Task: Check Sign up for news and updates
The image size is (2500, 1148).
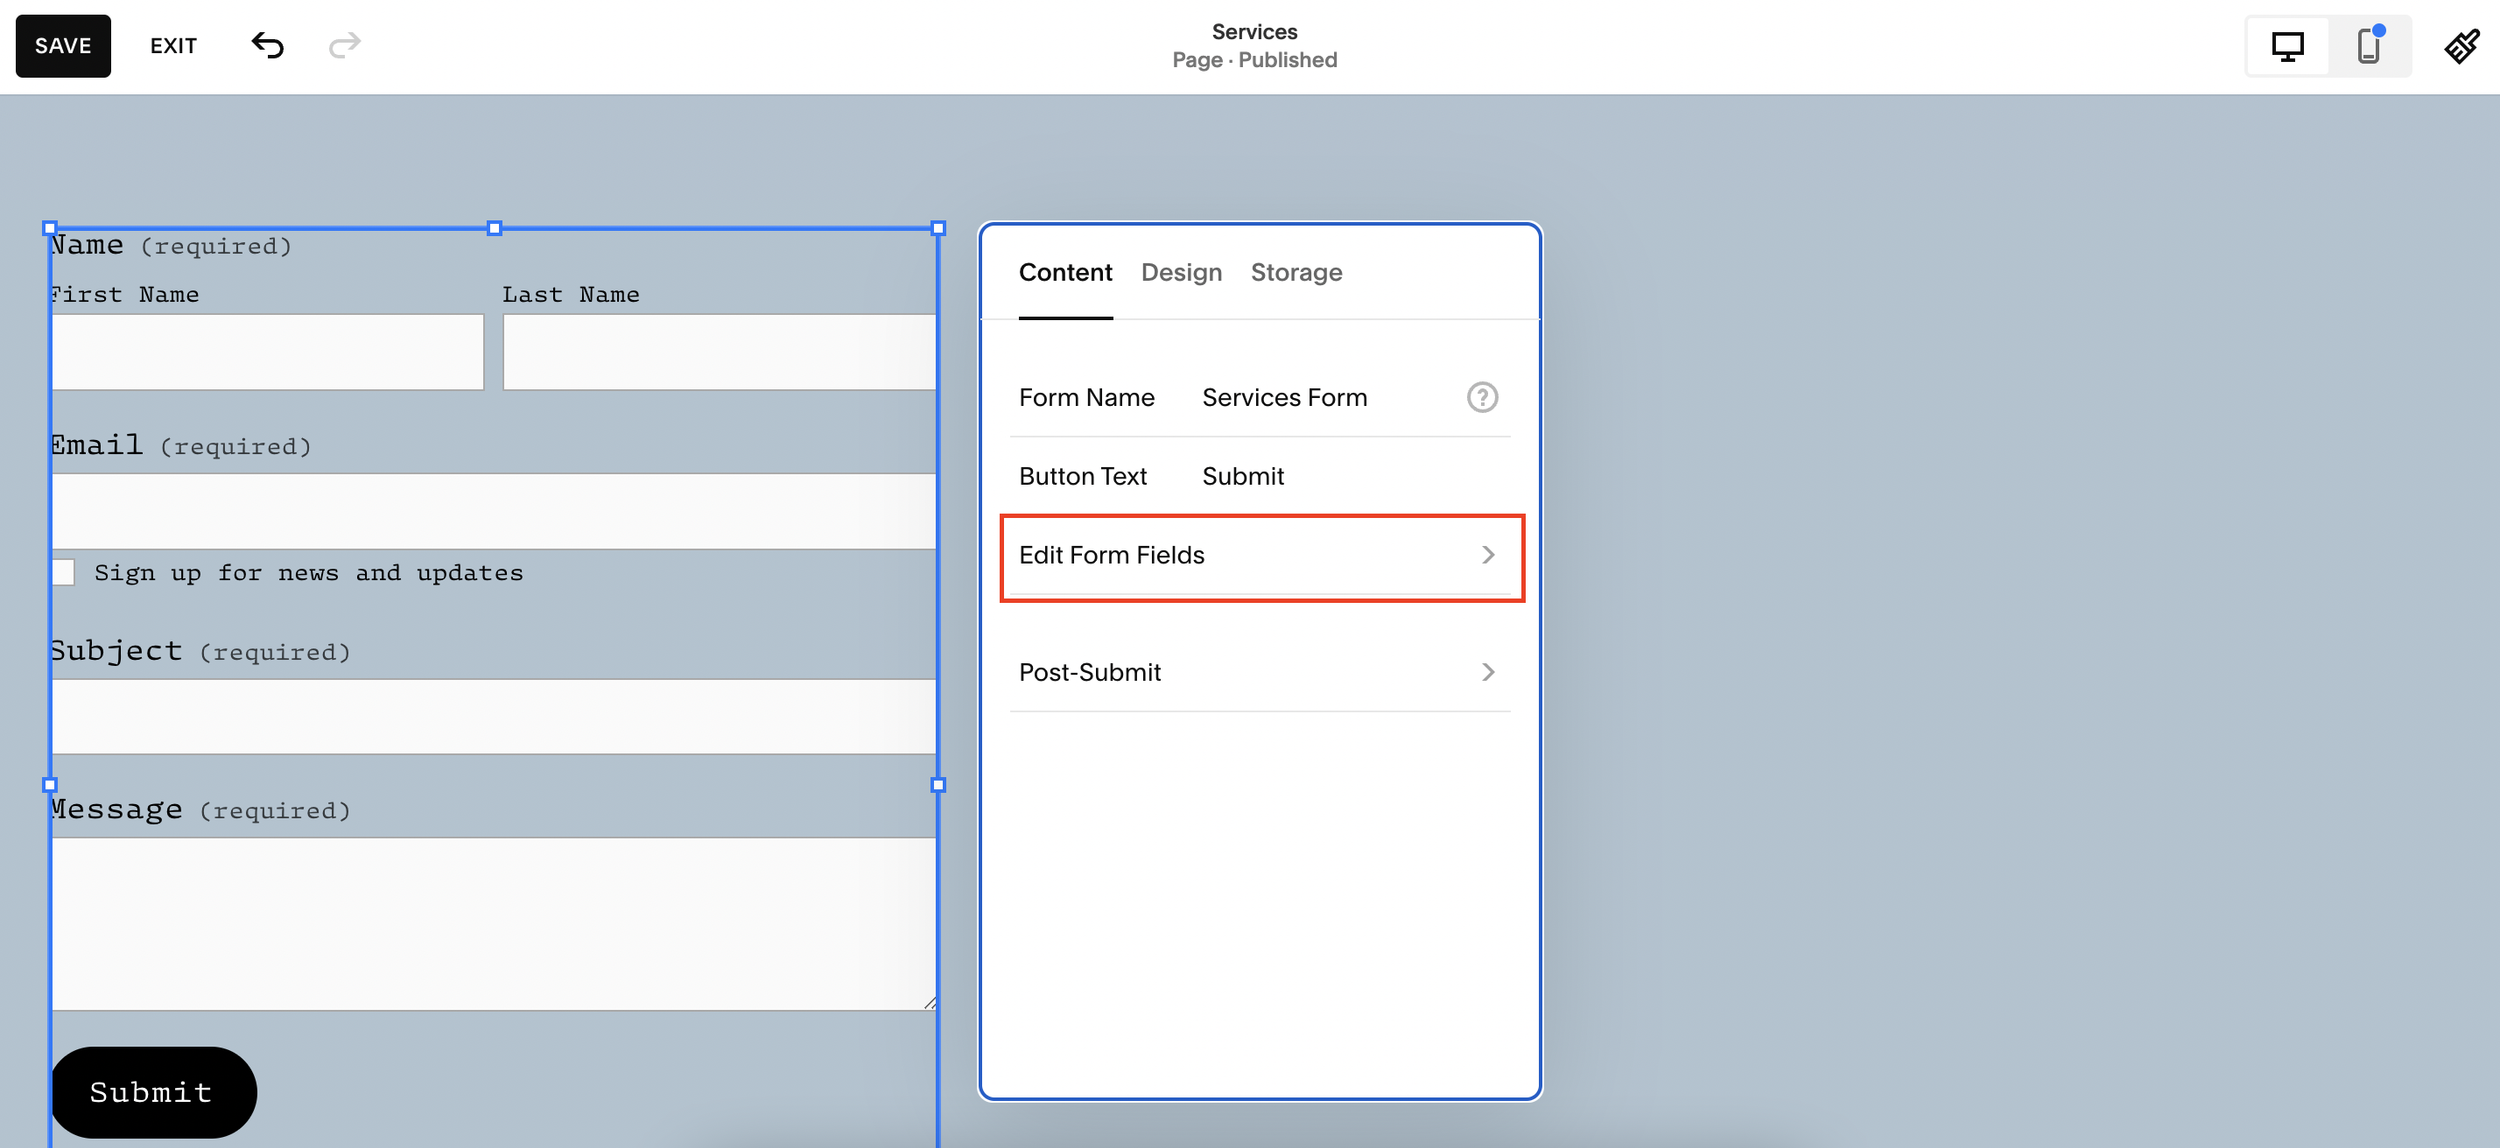Action: [63, 573]
